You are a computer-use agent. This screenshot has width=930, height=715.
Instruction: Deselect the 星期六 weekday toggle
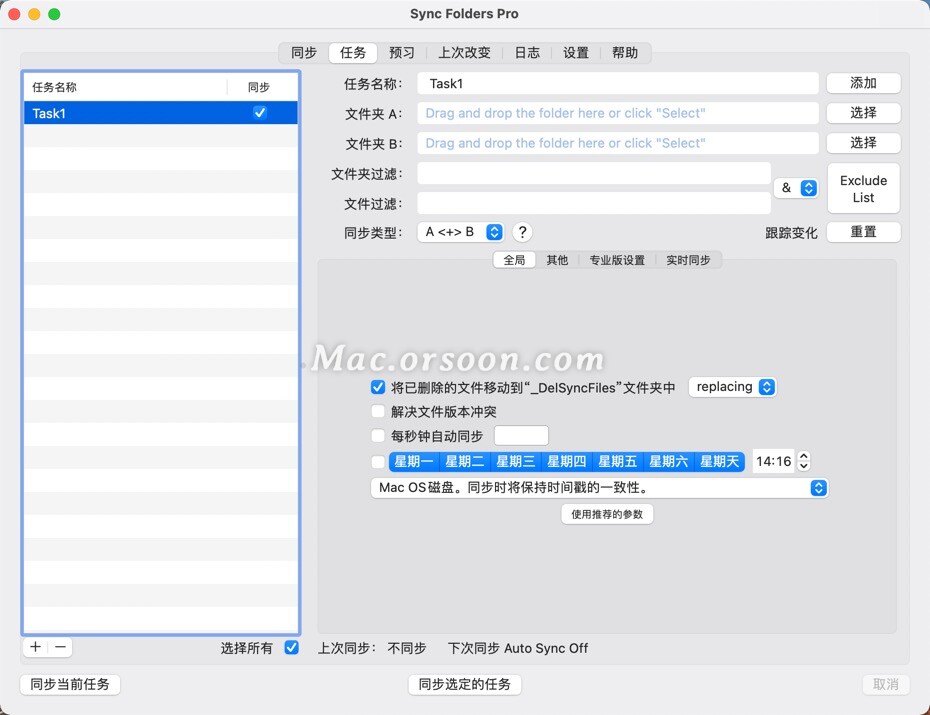coord(669,461)
